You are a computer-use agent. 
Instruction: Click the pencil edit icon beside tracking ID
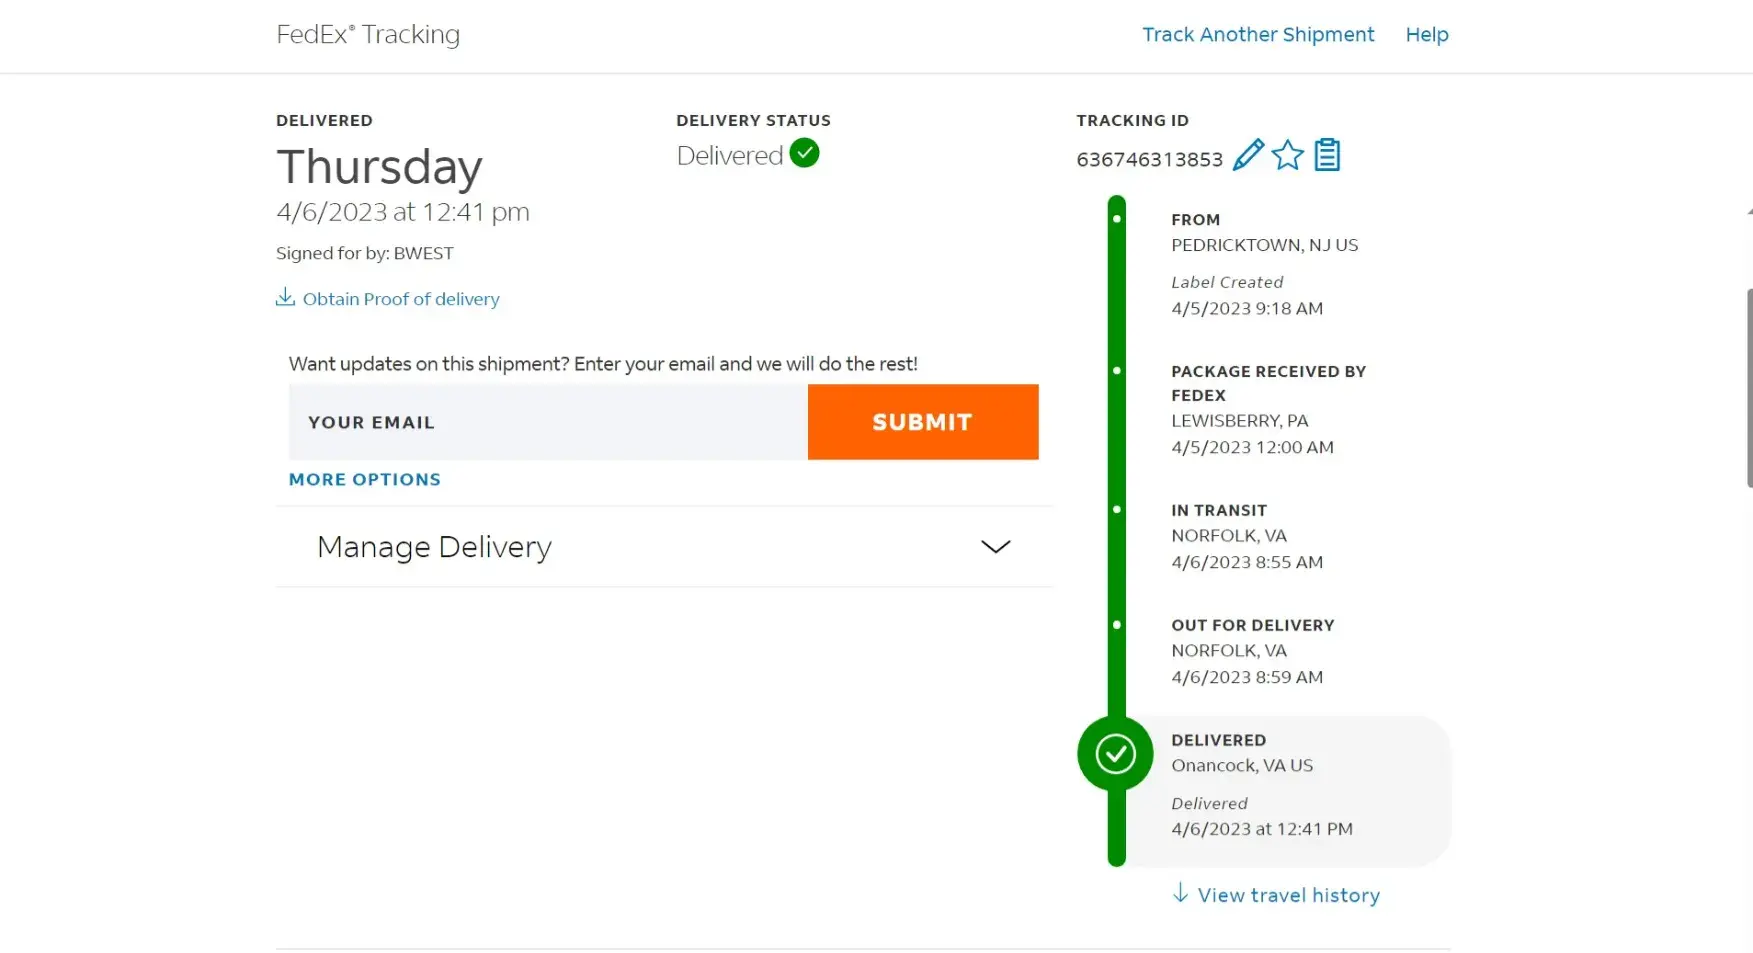point(1248,156)
